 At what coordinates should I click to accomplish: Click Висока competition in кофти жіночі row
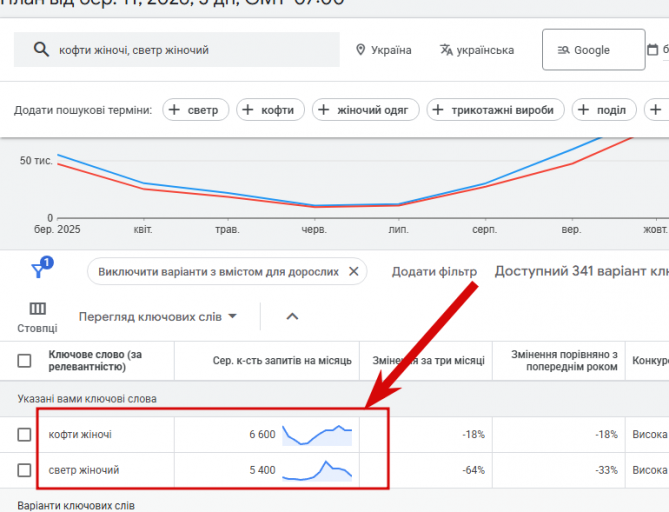coord(650,434)
